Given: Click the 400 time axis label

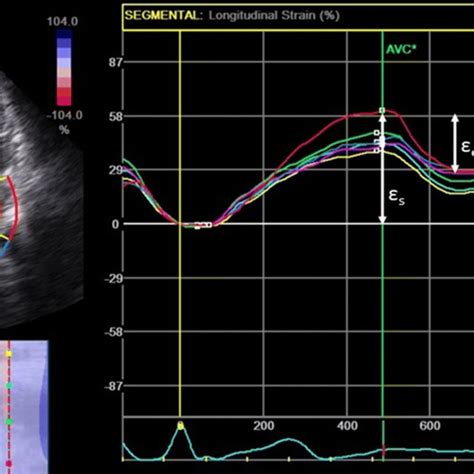Looking at the screenshot, I should [x=347, y=426].
